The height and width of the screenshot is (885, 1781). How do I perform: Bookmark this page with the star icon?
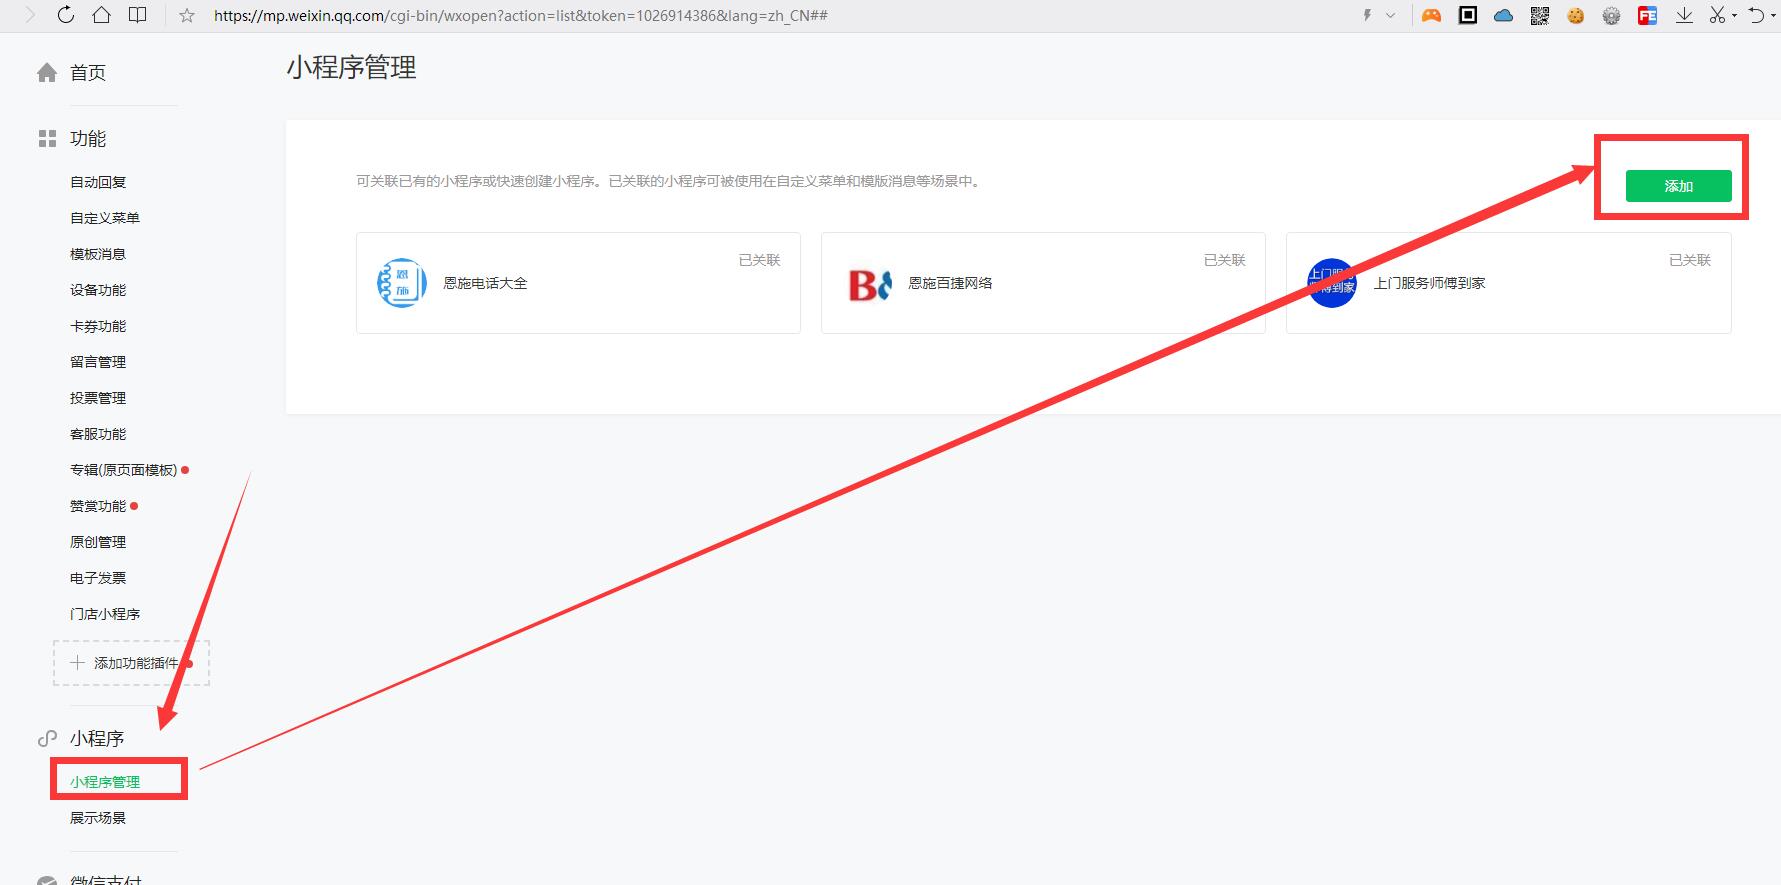coord(186,16)
